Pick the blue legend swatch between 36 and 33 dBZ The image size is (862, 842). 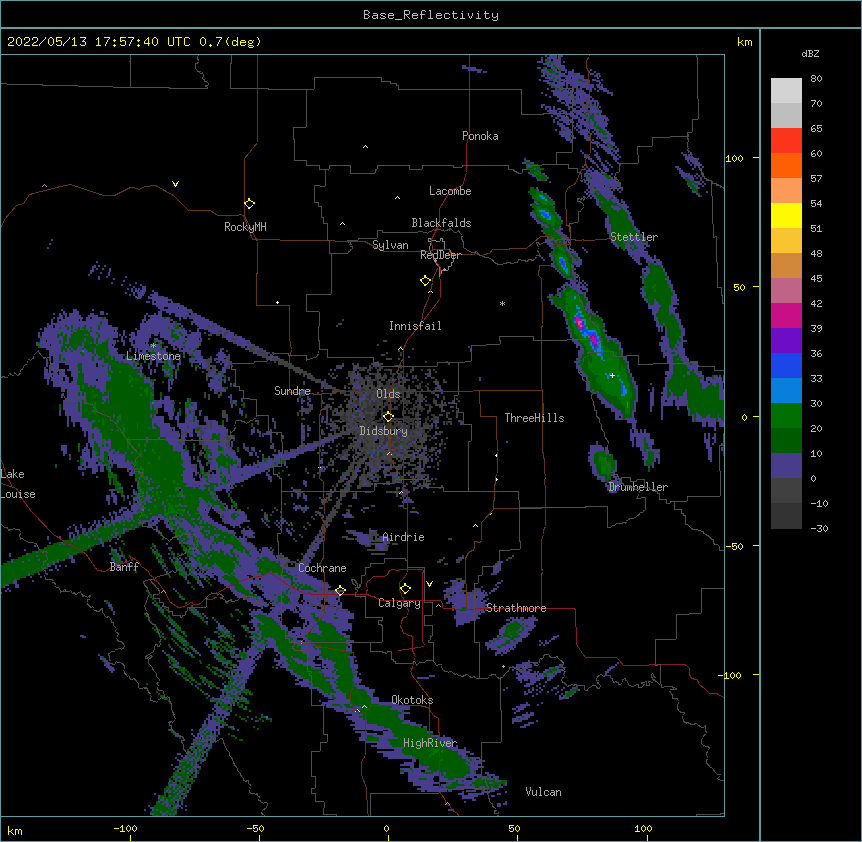[x=786, y=365]
